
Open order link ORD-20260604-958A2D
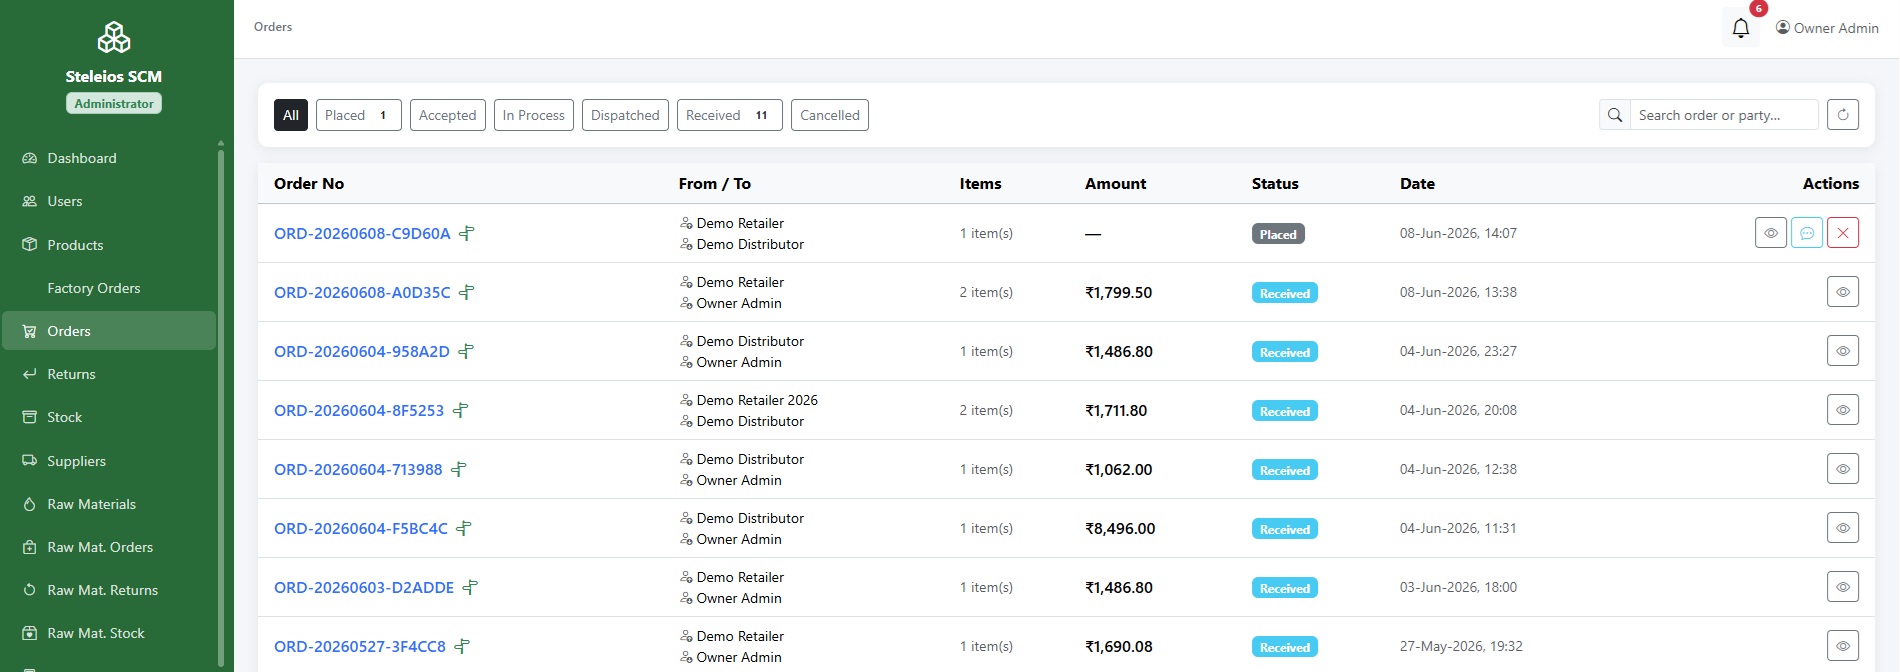(362, 351)
